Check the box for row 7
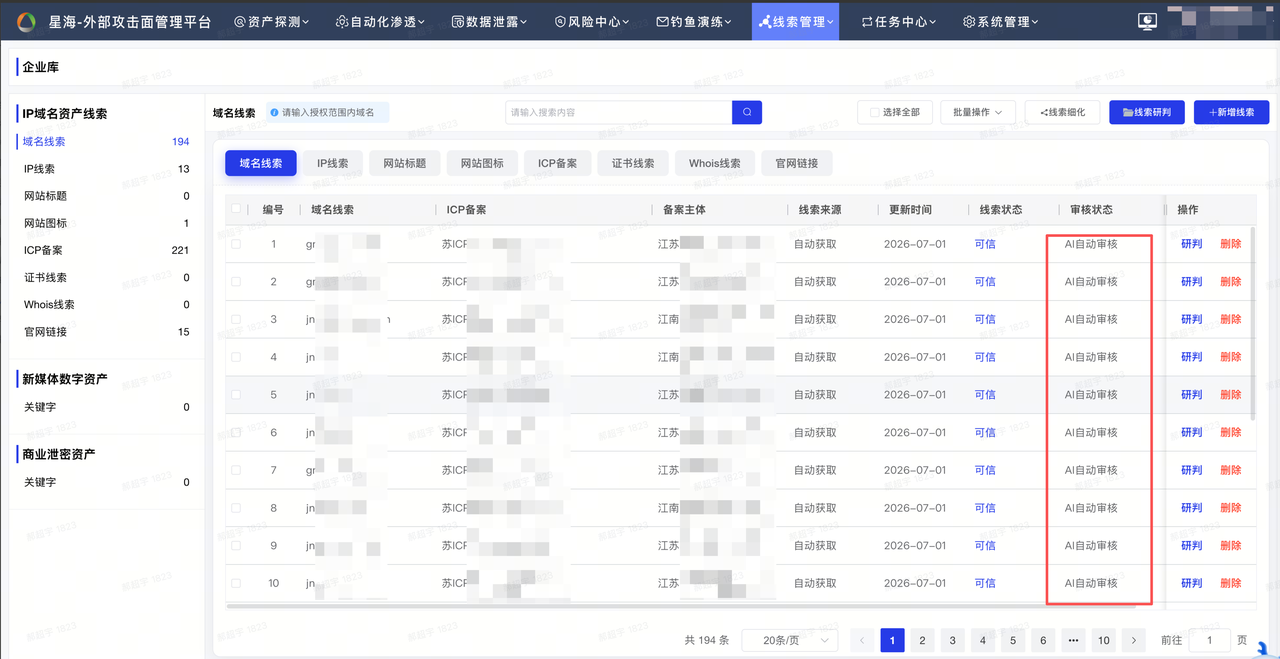Image resolution: width=1280 pixels, height=659 pixels. pos(236,470)
